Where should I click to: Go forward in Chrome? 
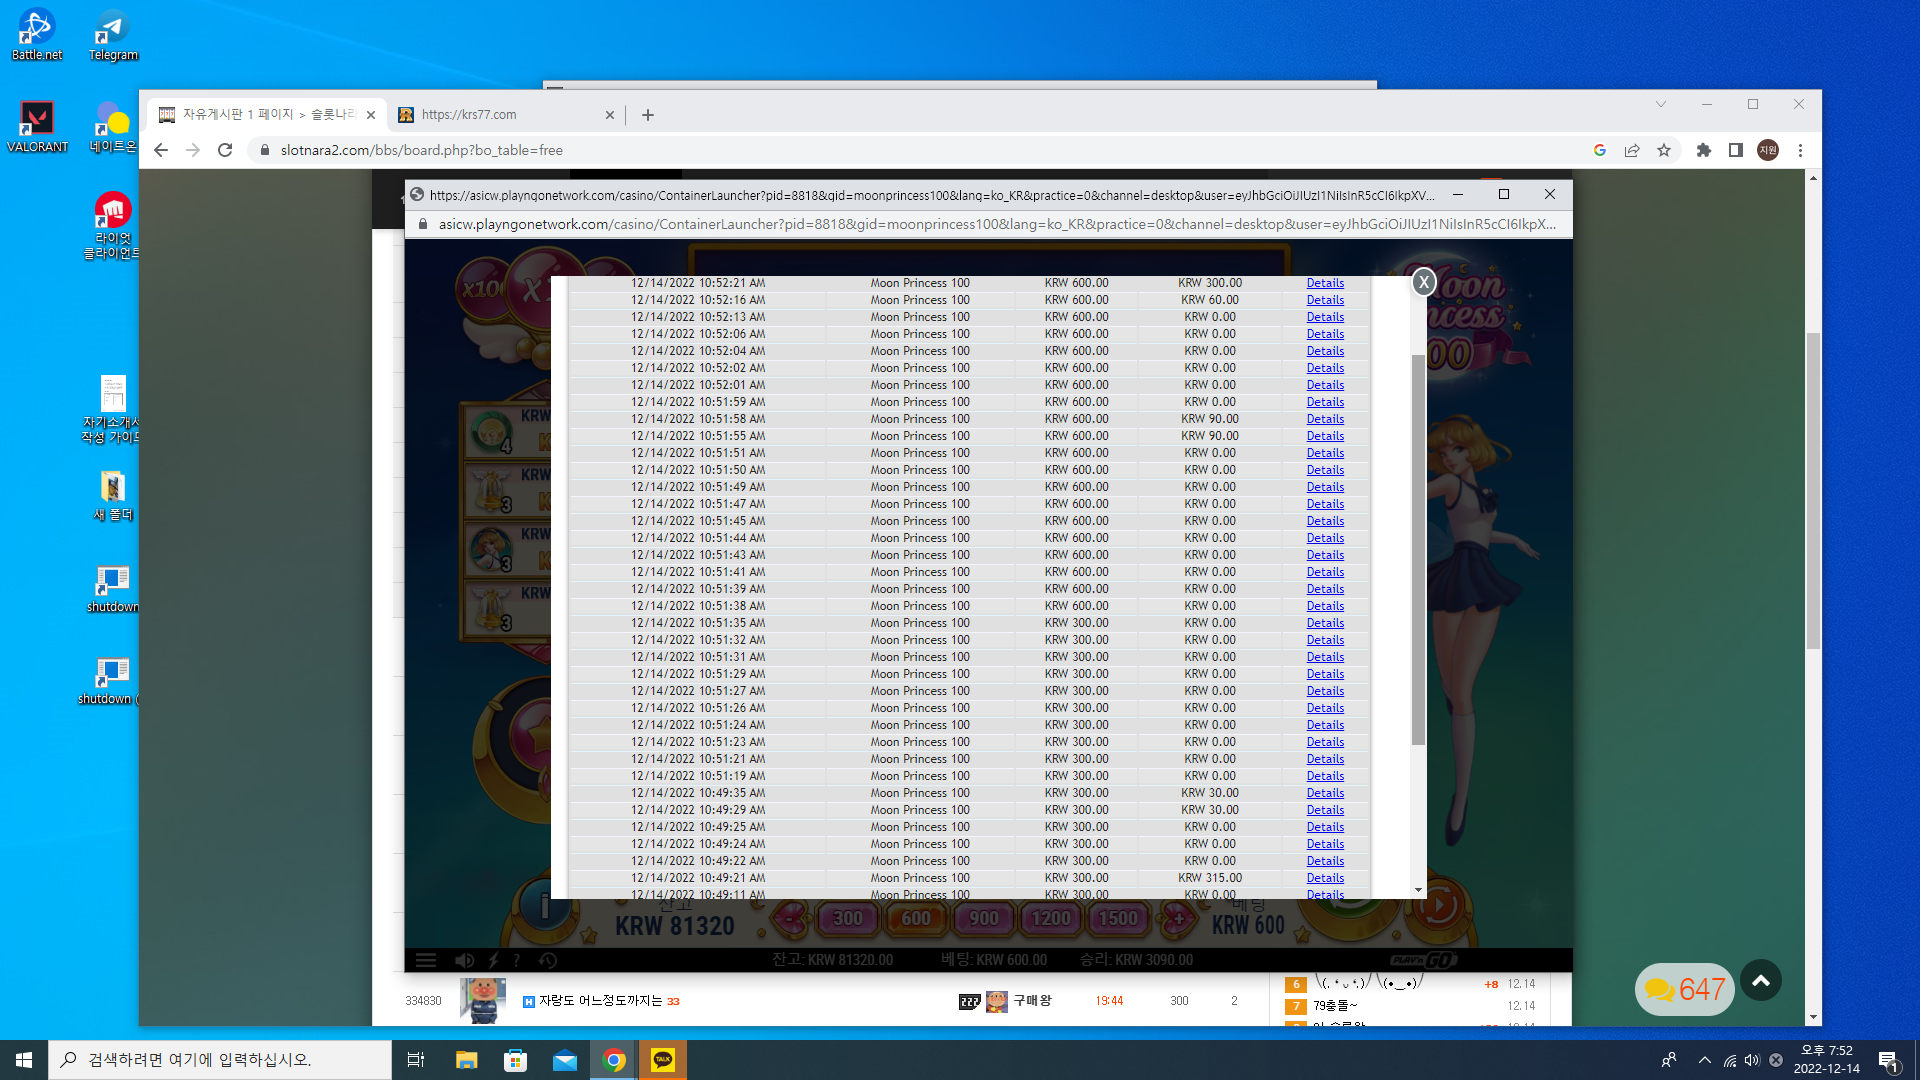pos(193,150)
